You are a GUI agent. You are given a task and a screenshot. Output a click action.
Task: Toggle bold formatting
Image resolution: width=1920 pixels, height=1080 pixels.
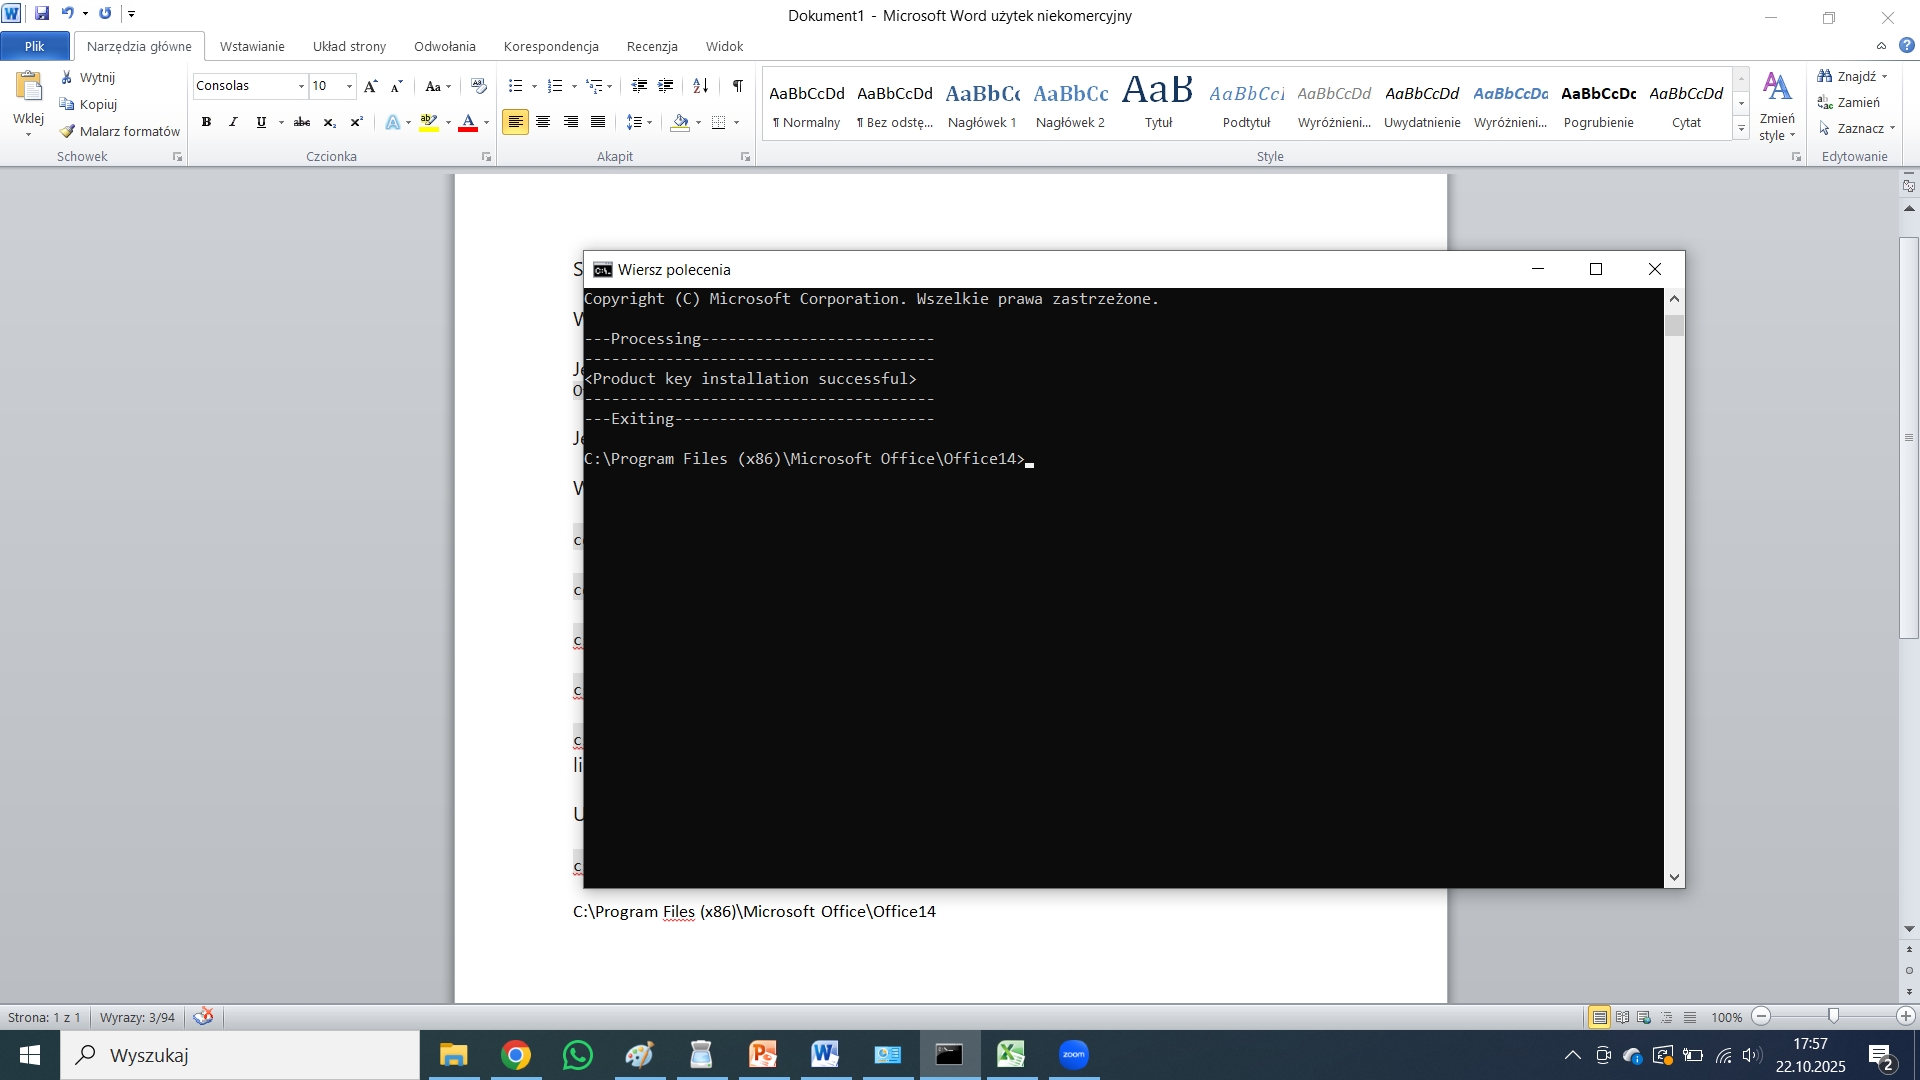(206, 122)
